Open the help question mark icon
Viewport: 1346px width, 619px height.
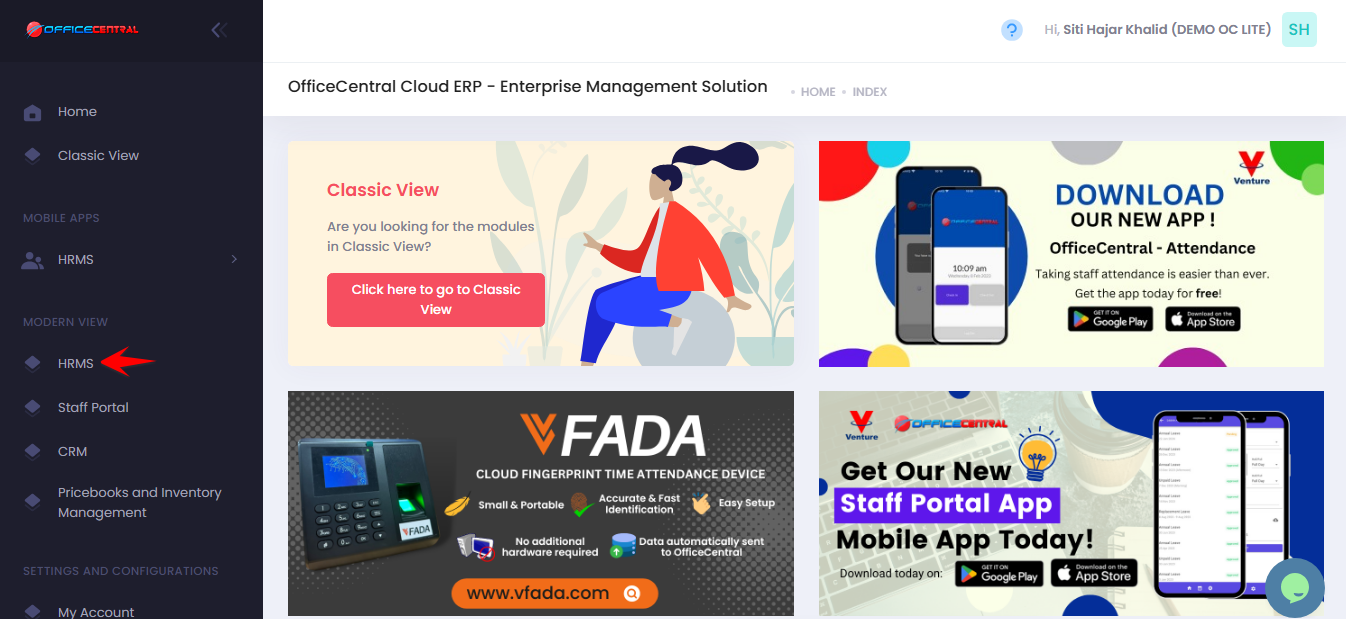(x=1012, y=30)
